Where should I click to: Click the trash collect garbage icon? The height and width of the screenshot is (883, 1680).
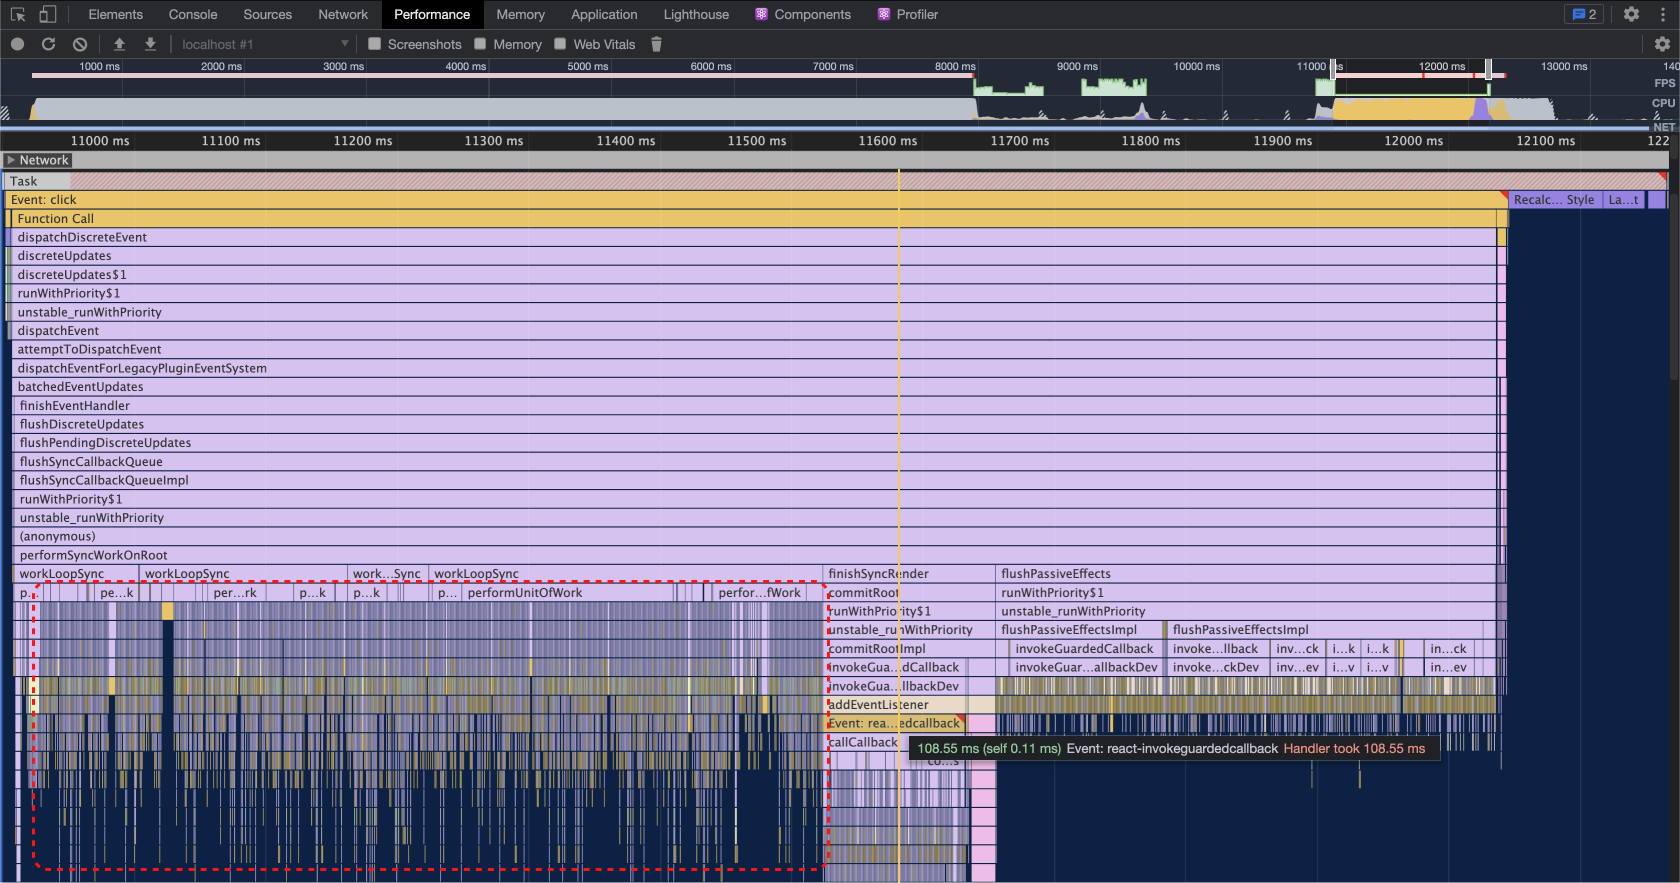pyautogui.click(x=656, y=44)
